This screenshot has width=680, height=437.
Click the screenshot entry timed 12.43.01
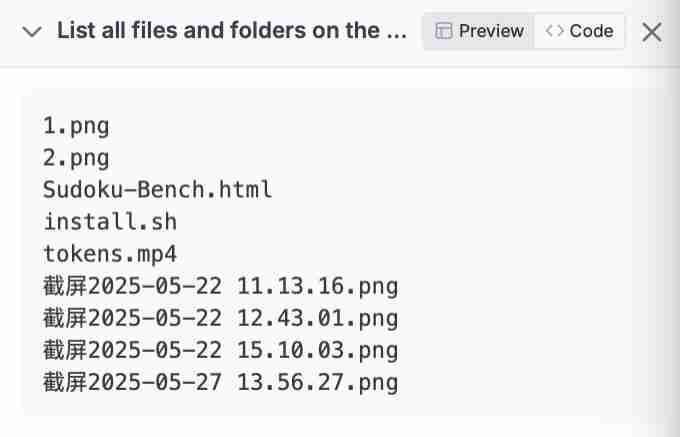[220, 319]
